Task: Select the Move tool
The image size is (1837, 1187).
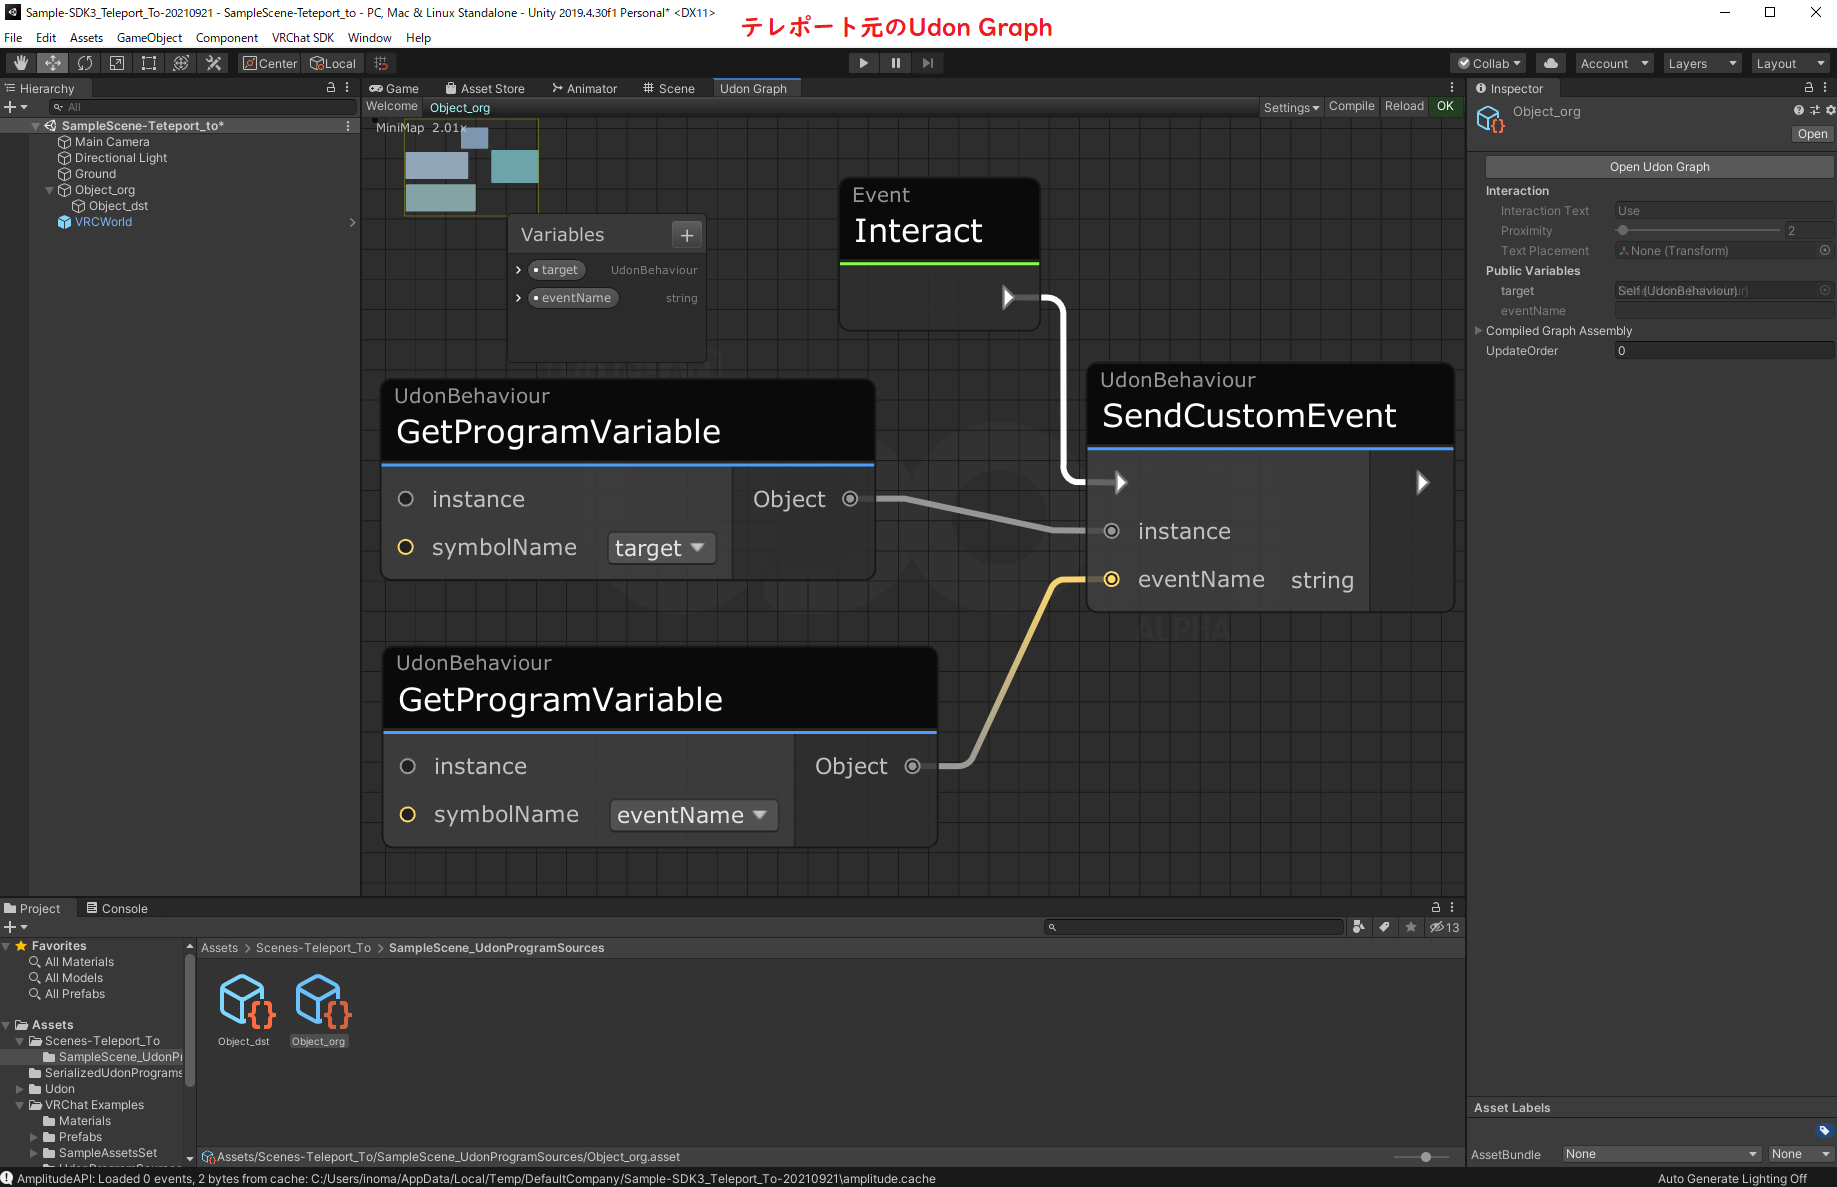Action: click(52, 62)
